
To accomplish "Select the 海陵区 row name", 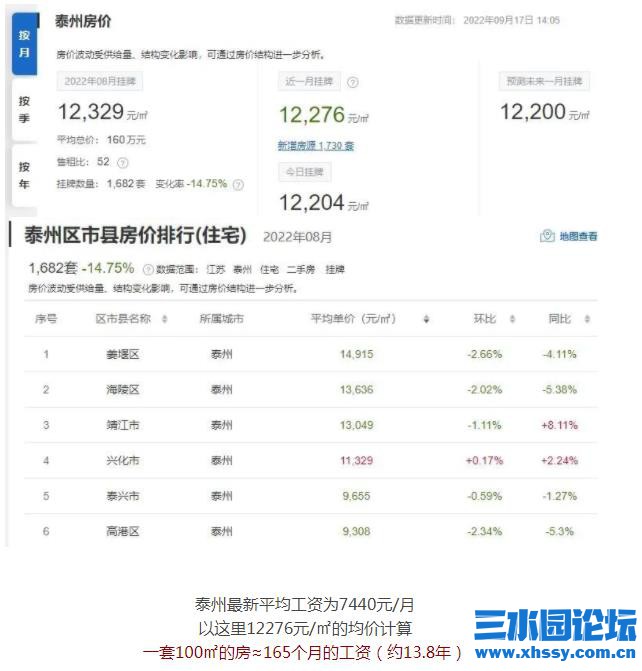I will pyautogui.click(x=123, y=390).
